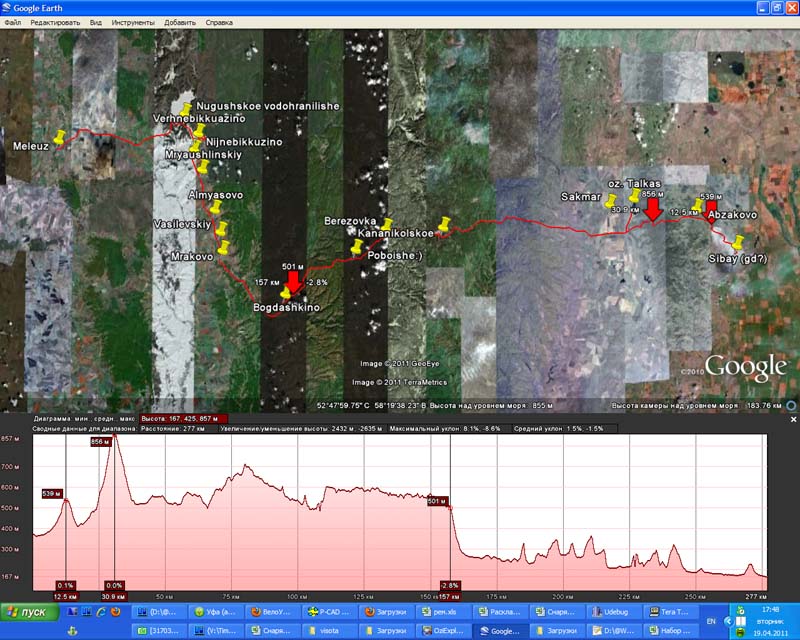Screen dimensions: 800x640
Task: Select the Poboishe placemark pushpin
Action: [357, 247]
